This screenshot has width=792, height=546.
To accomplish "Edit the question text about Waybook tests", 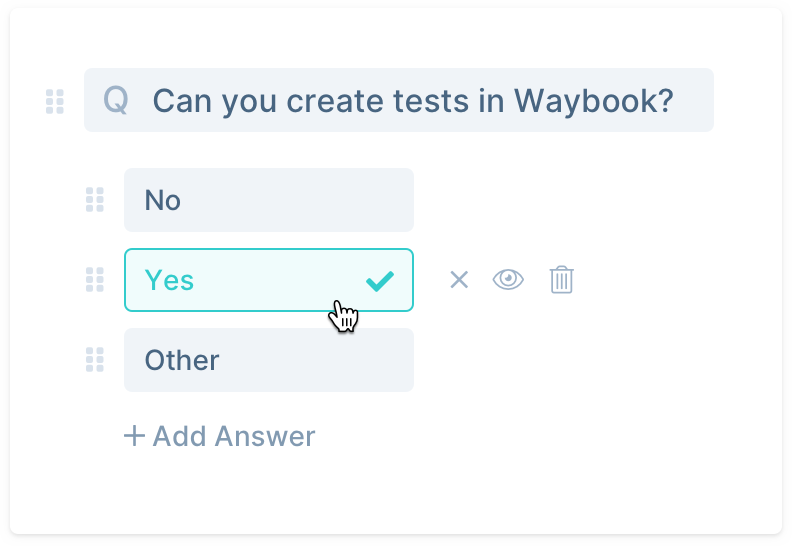I will tap(412, 101).
